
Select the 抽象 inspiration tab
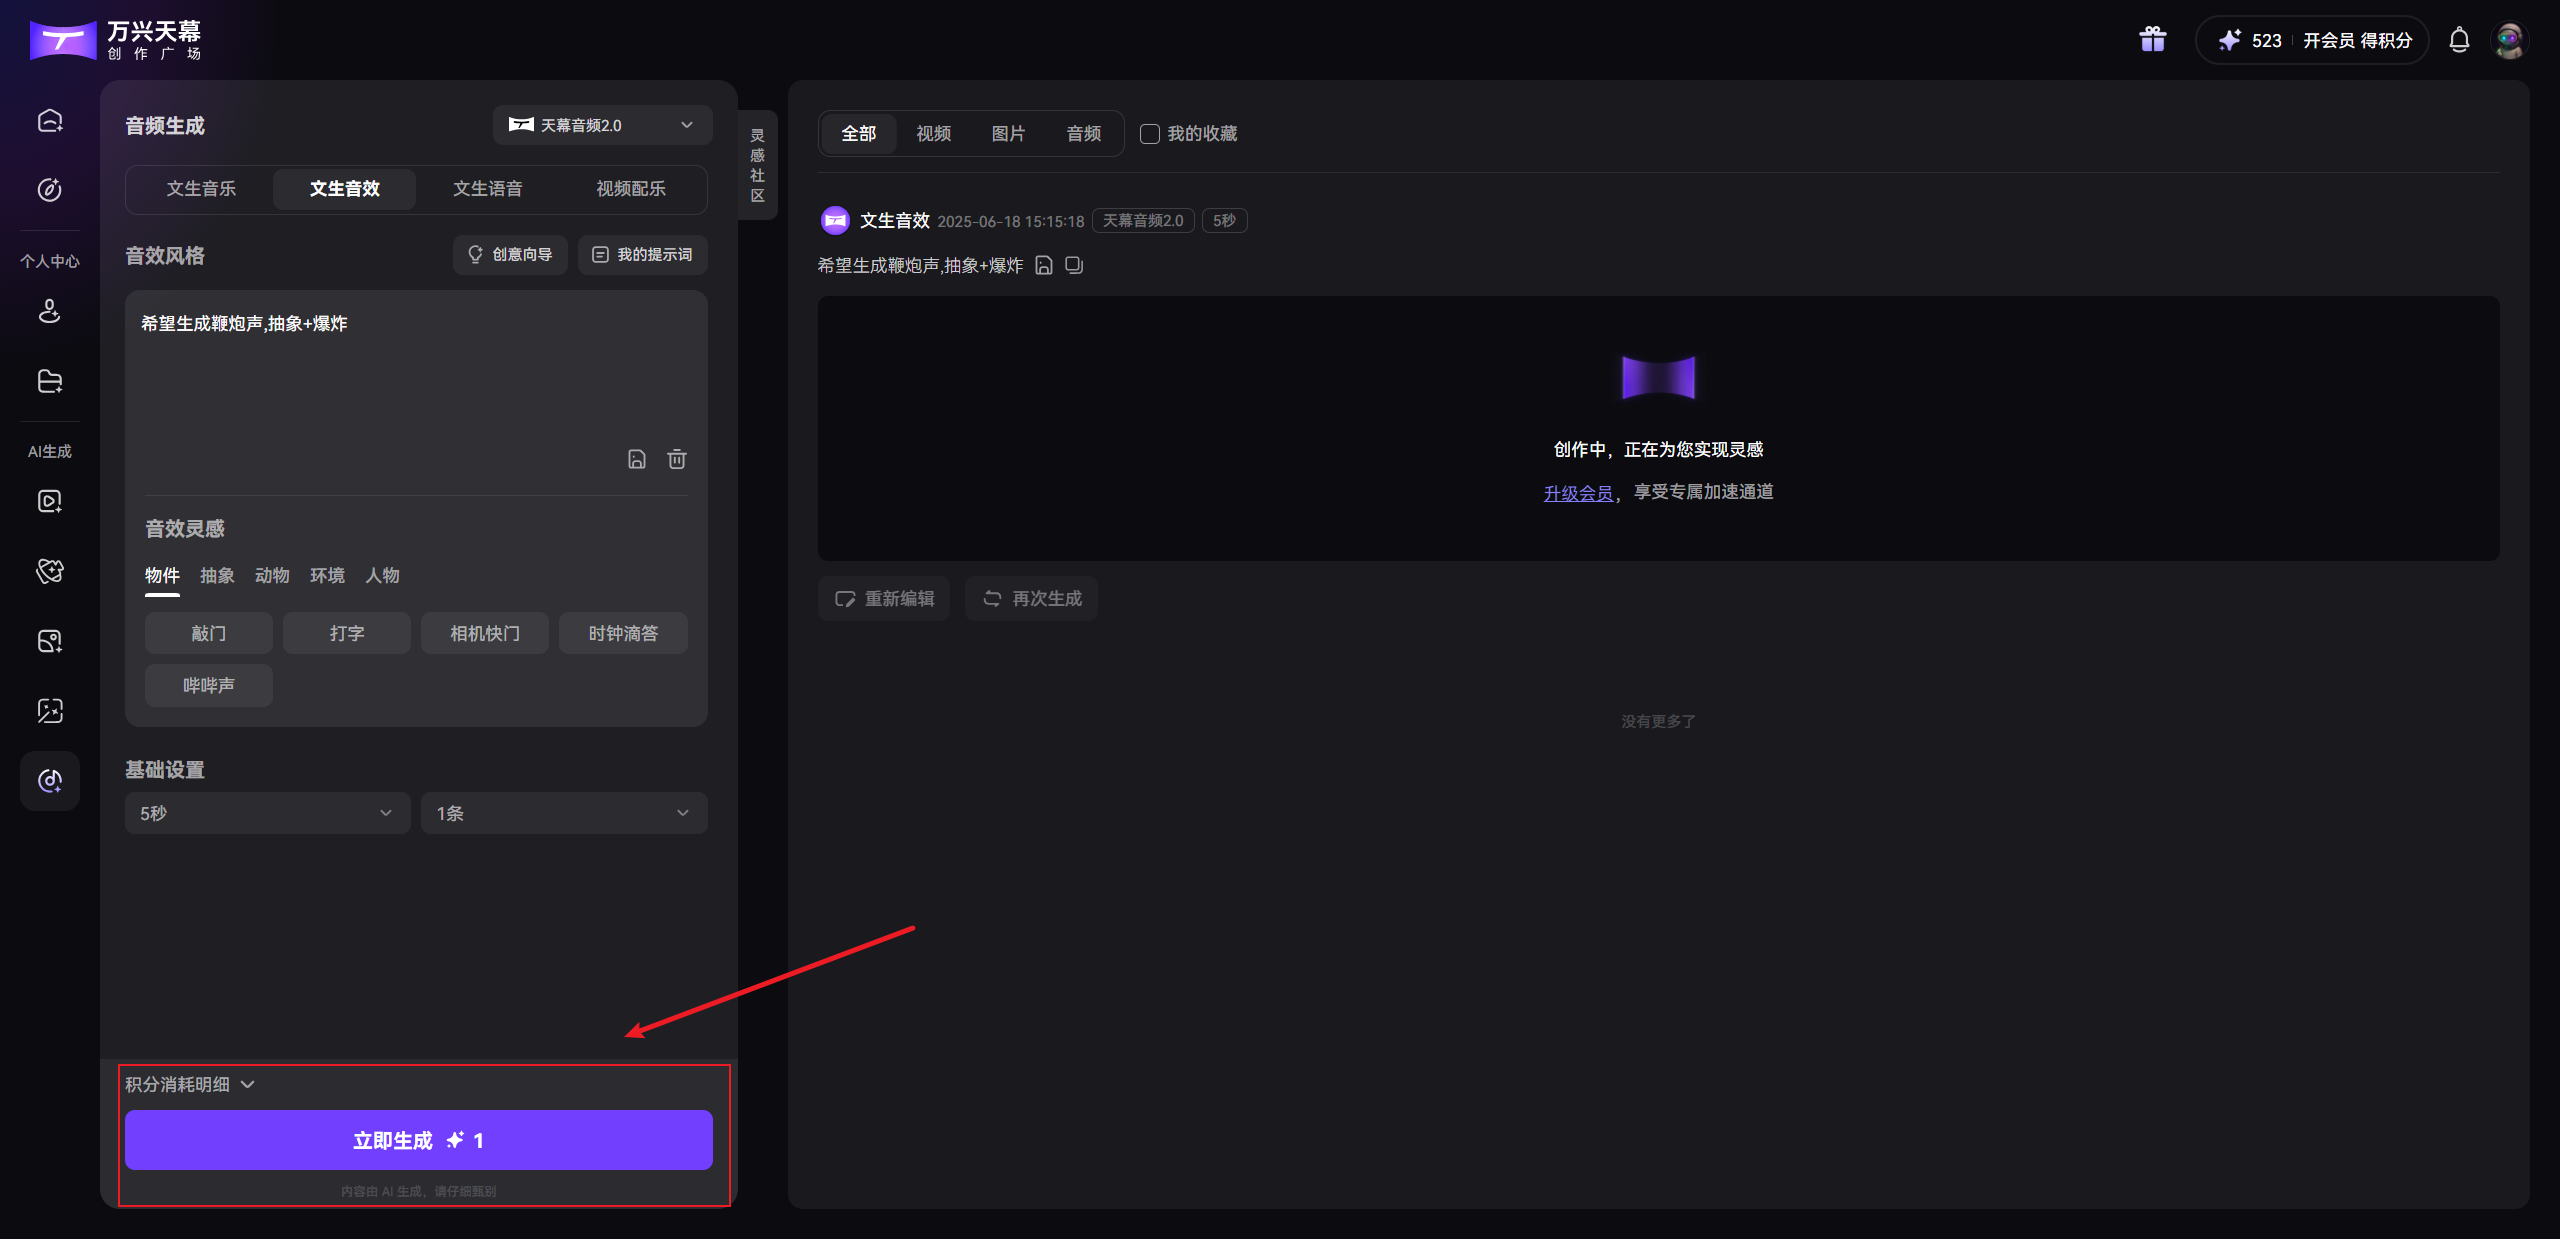pos(217,575)
